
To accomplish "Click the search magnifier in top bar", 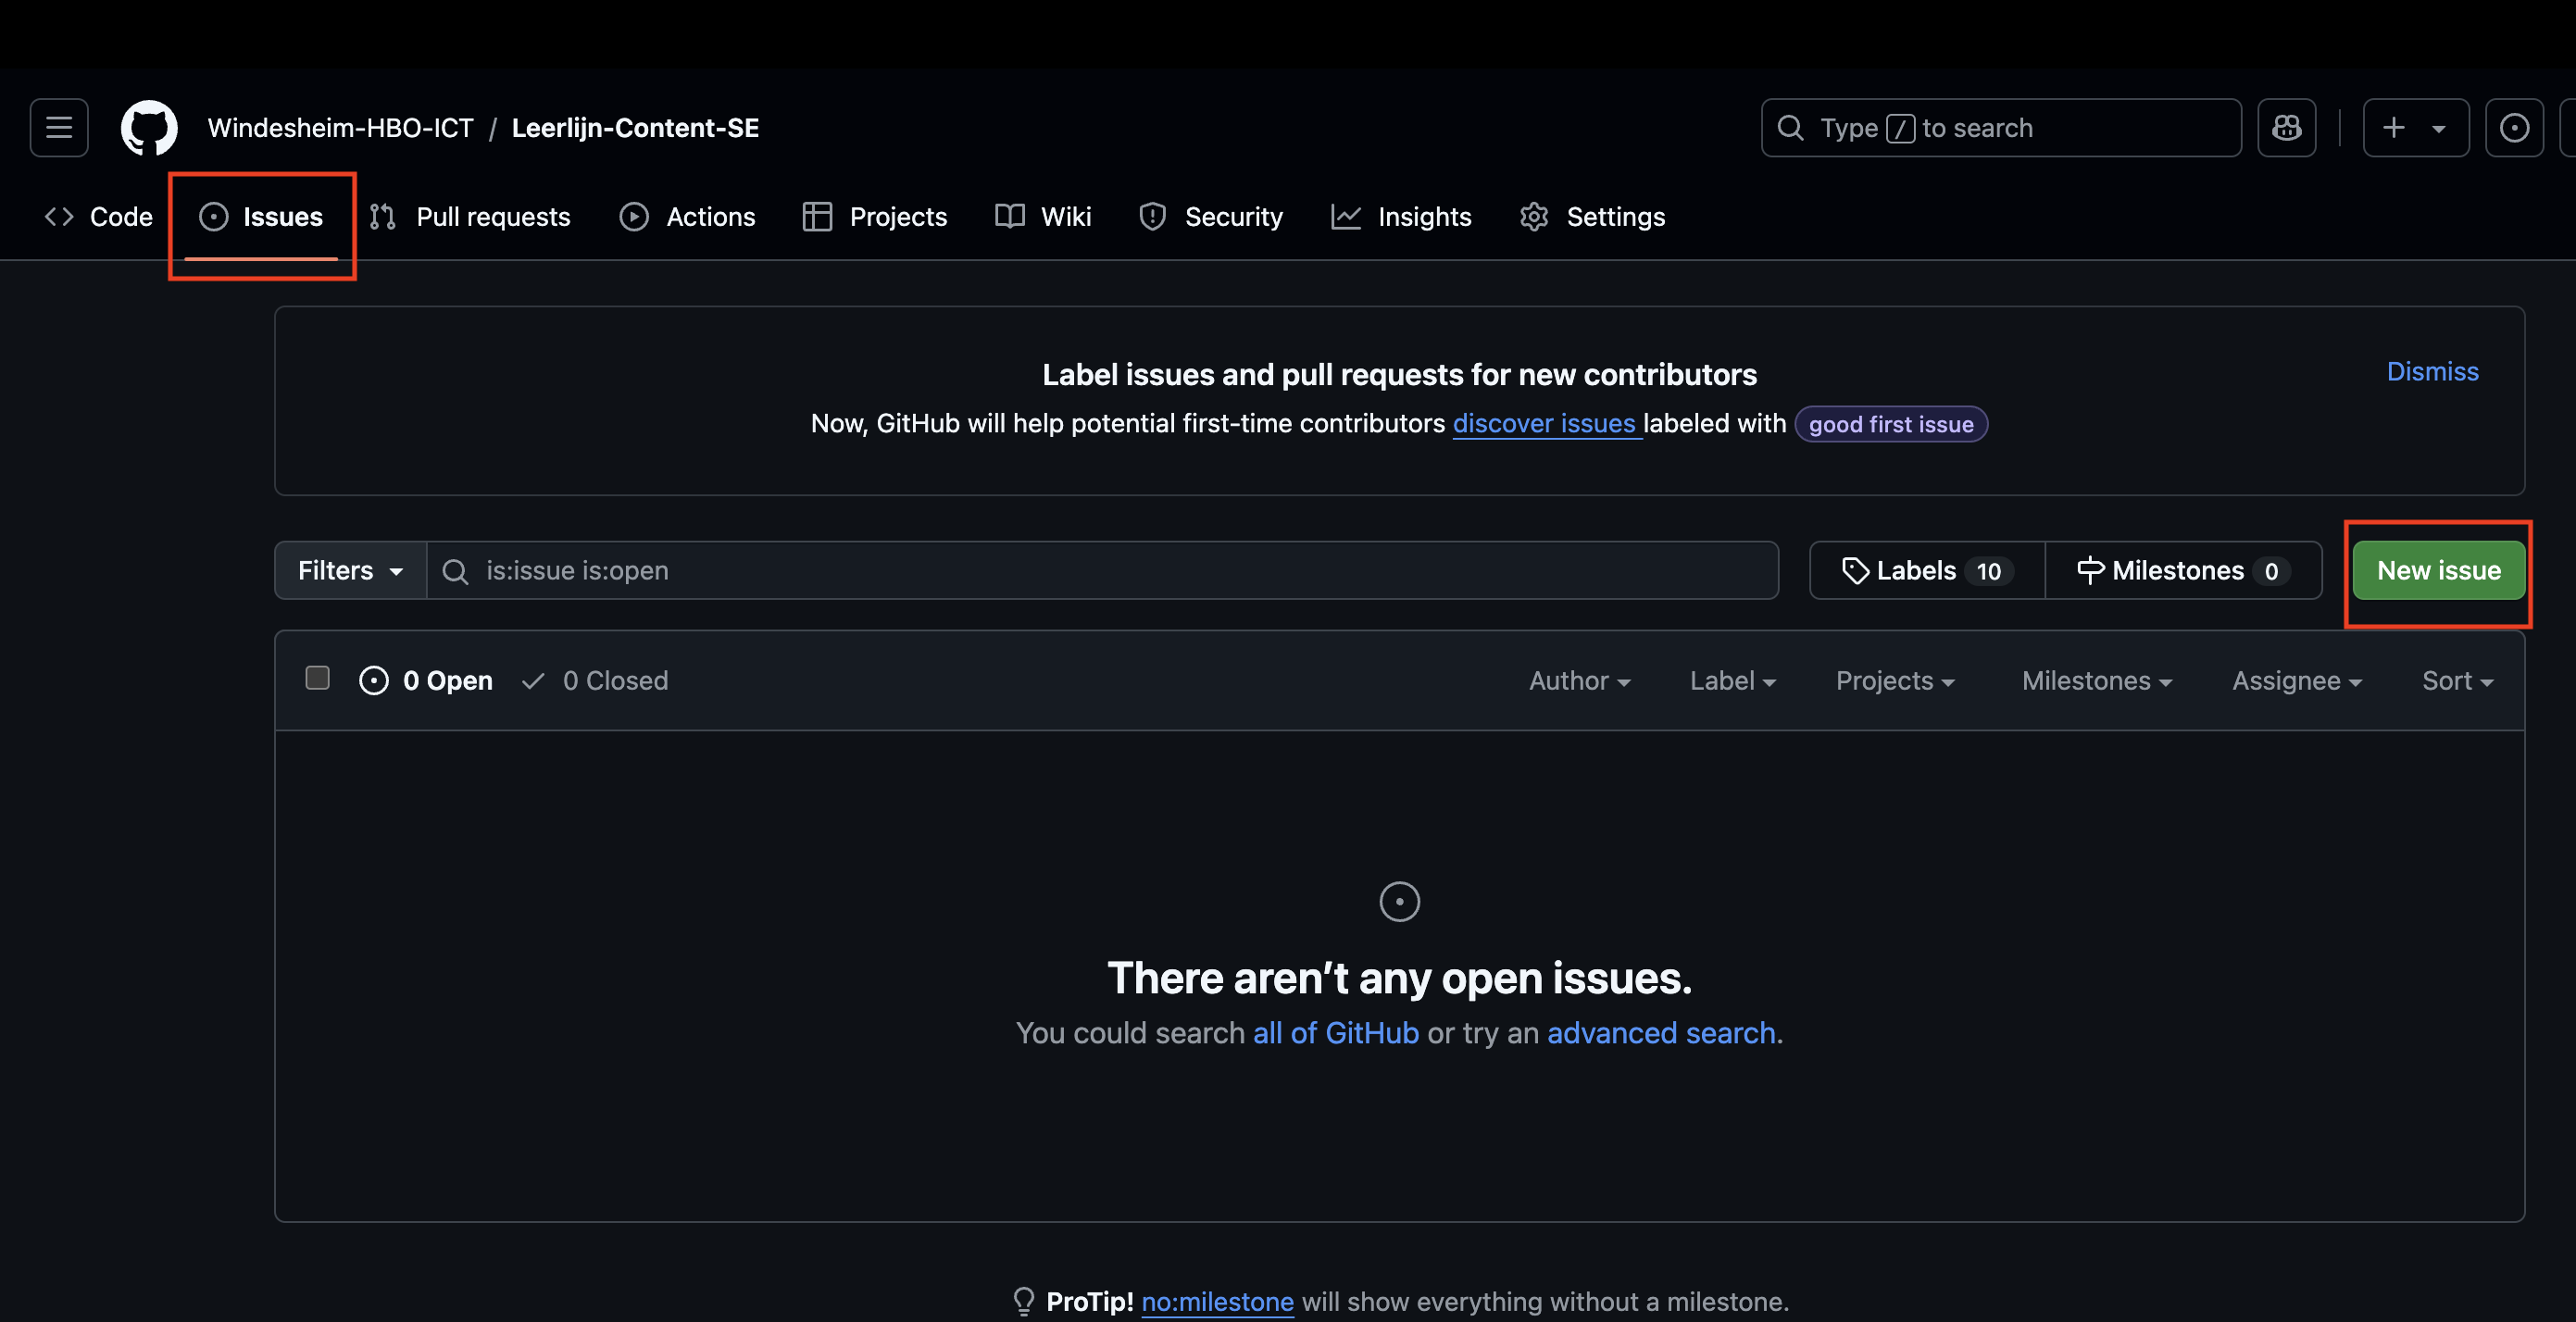I will [1791, 128].
